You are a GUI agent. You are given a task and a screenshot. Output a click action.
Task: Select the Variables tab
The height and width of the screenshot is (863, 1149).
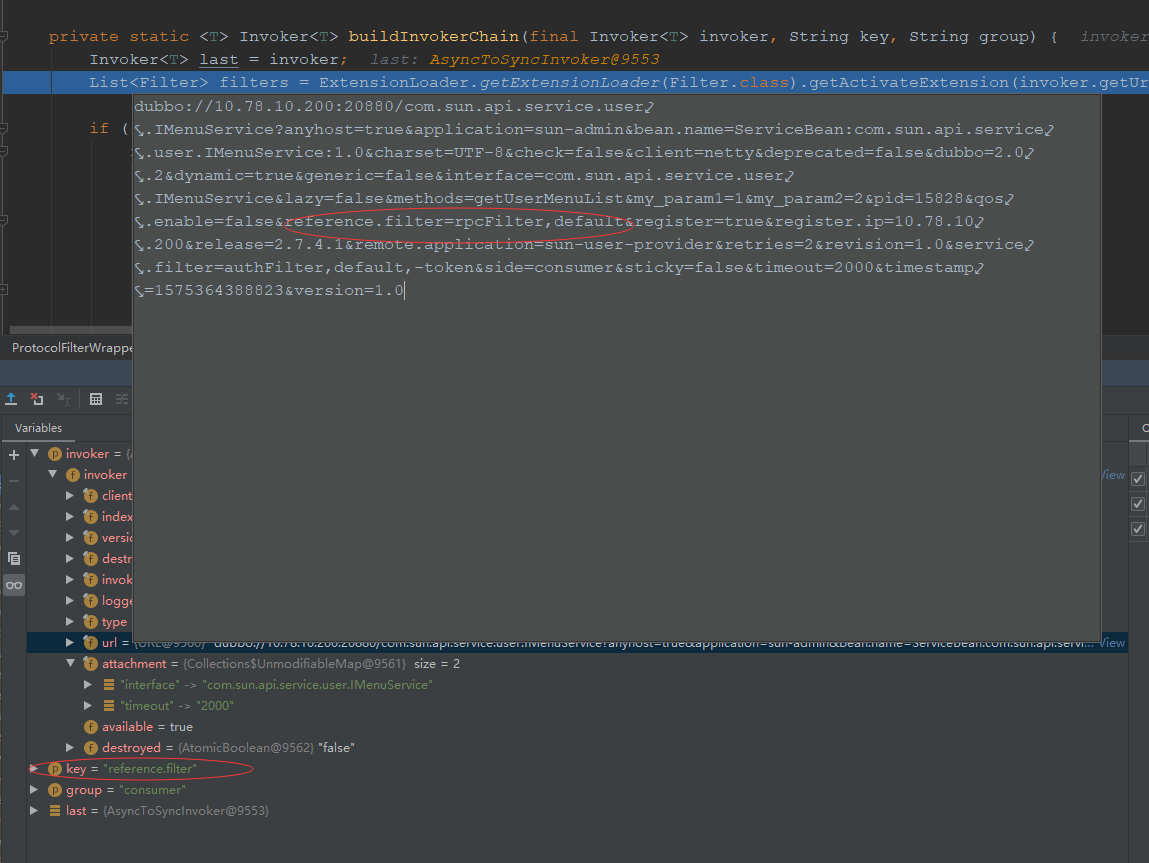click(37, 428)
